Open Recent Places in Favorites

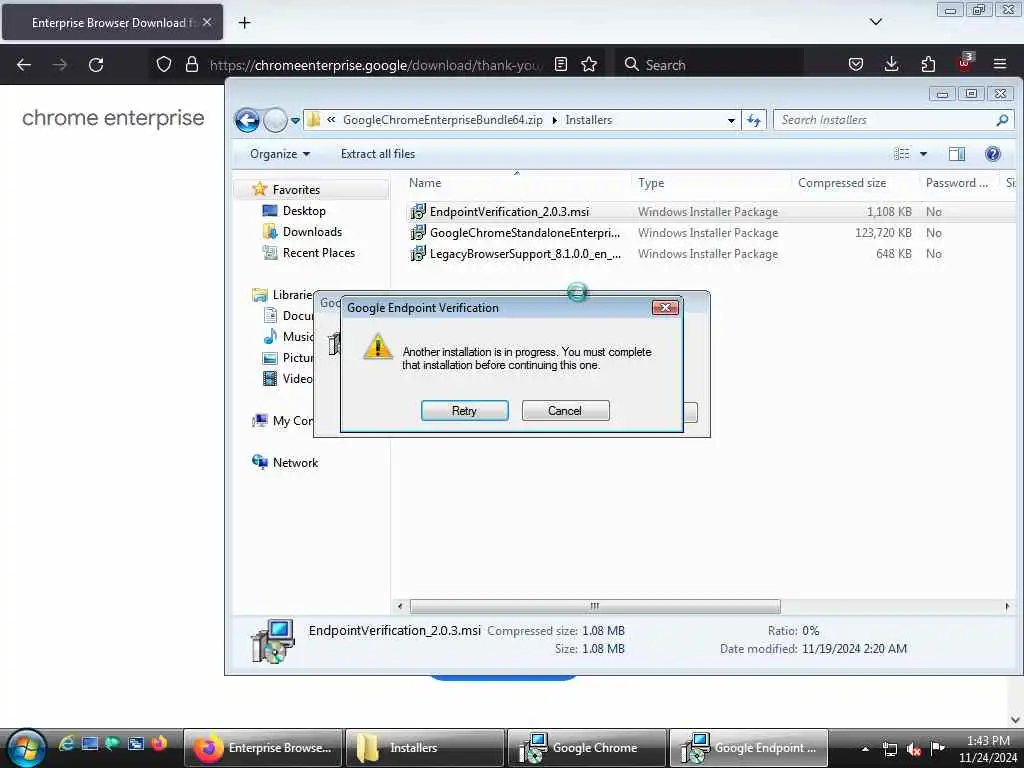(x=318, y=252)
